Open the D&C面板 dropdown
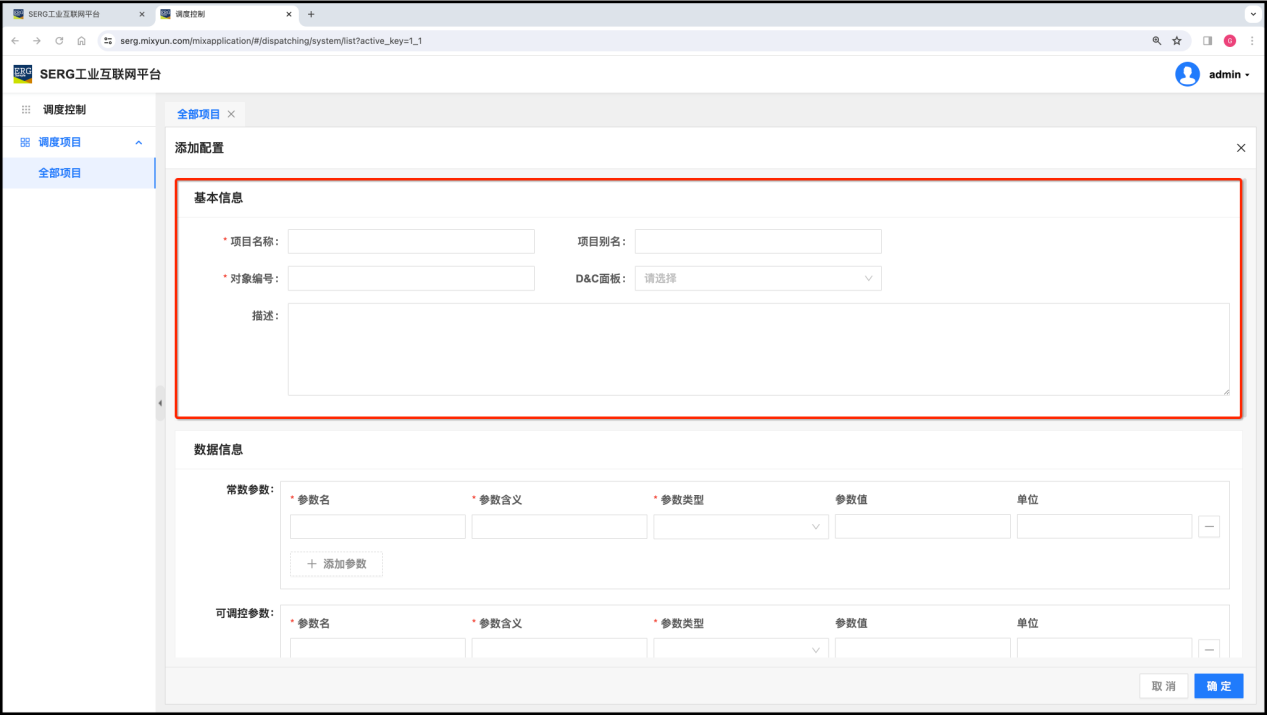Viewport: 1267px width, 715px height. pyautogui.click(x=758, y=279)
